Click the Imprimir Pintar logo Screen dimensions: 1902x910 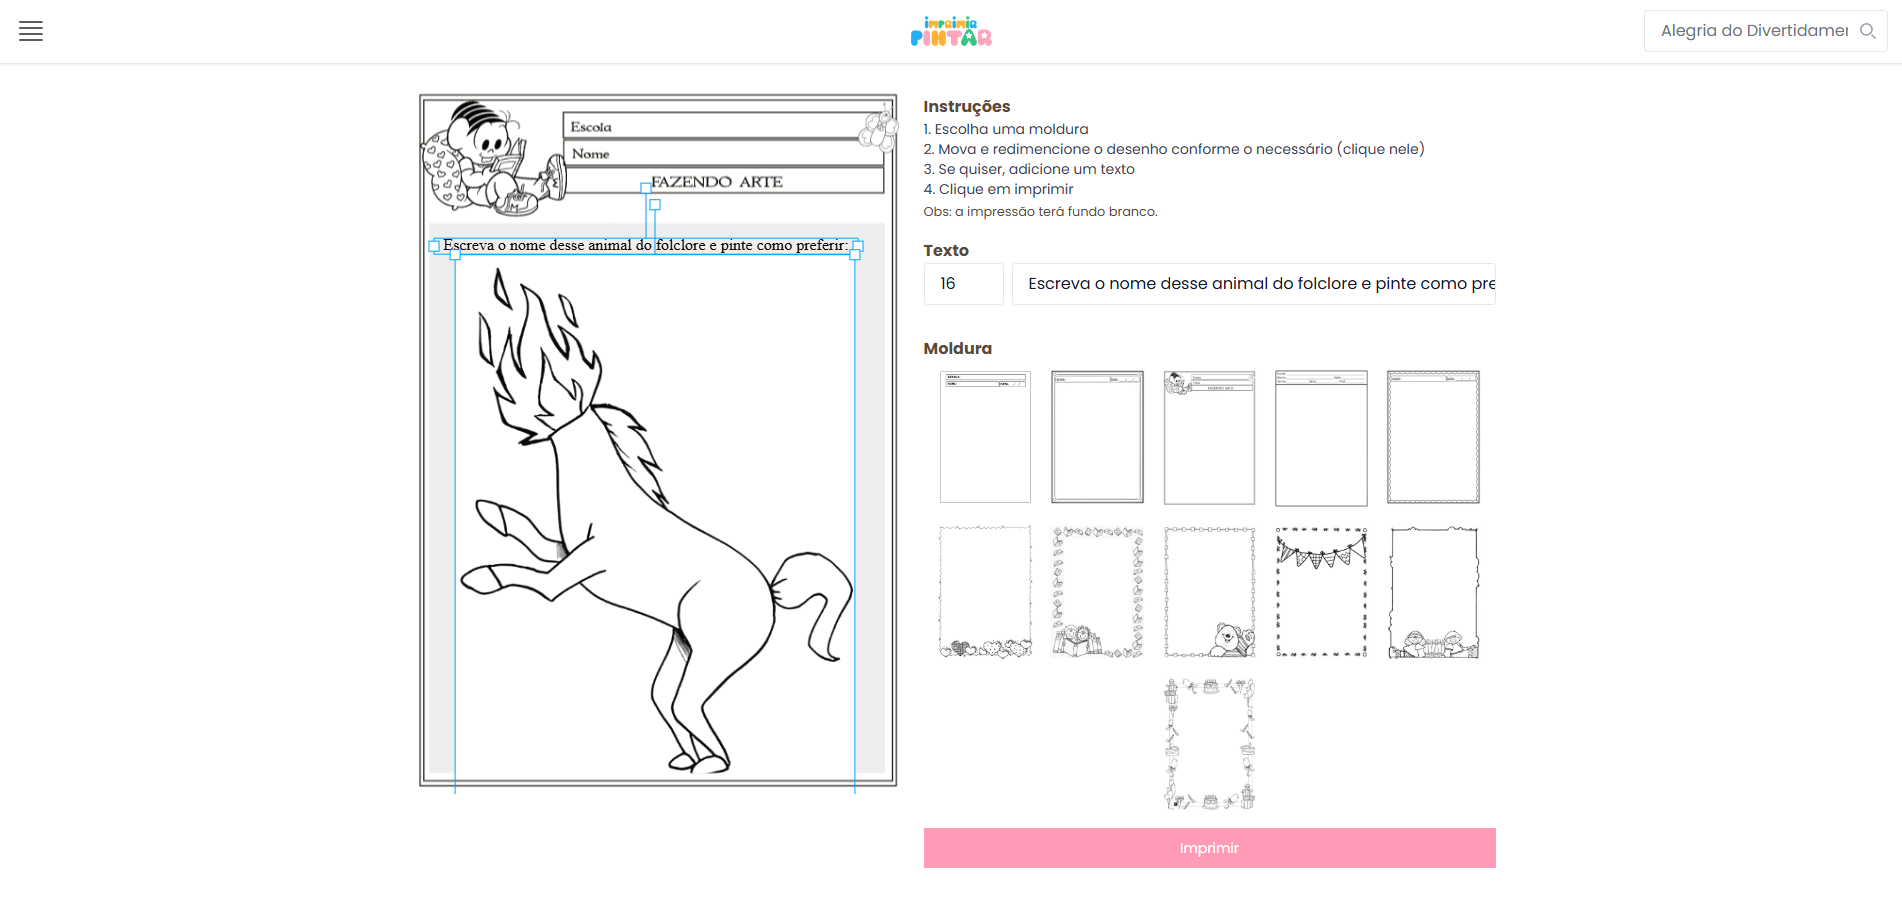pos(951,31)
